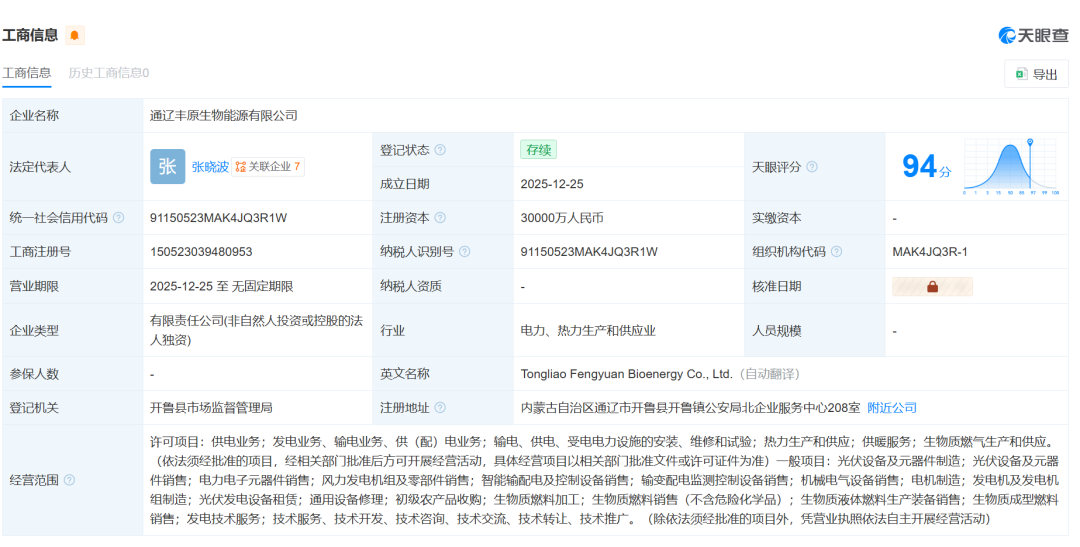Open legal representative 张晓波 link
Viewport: 1080px width, 547px height.
click(210, 167)
